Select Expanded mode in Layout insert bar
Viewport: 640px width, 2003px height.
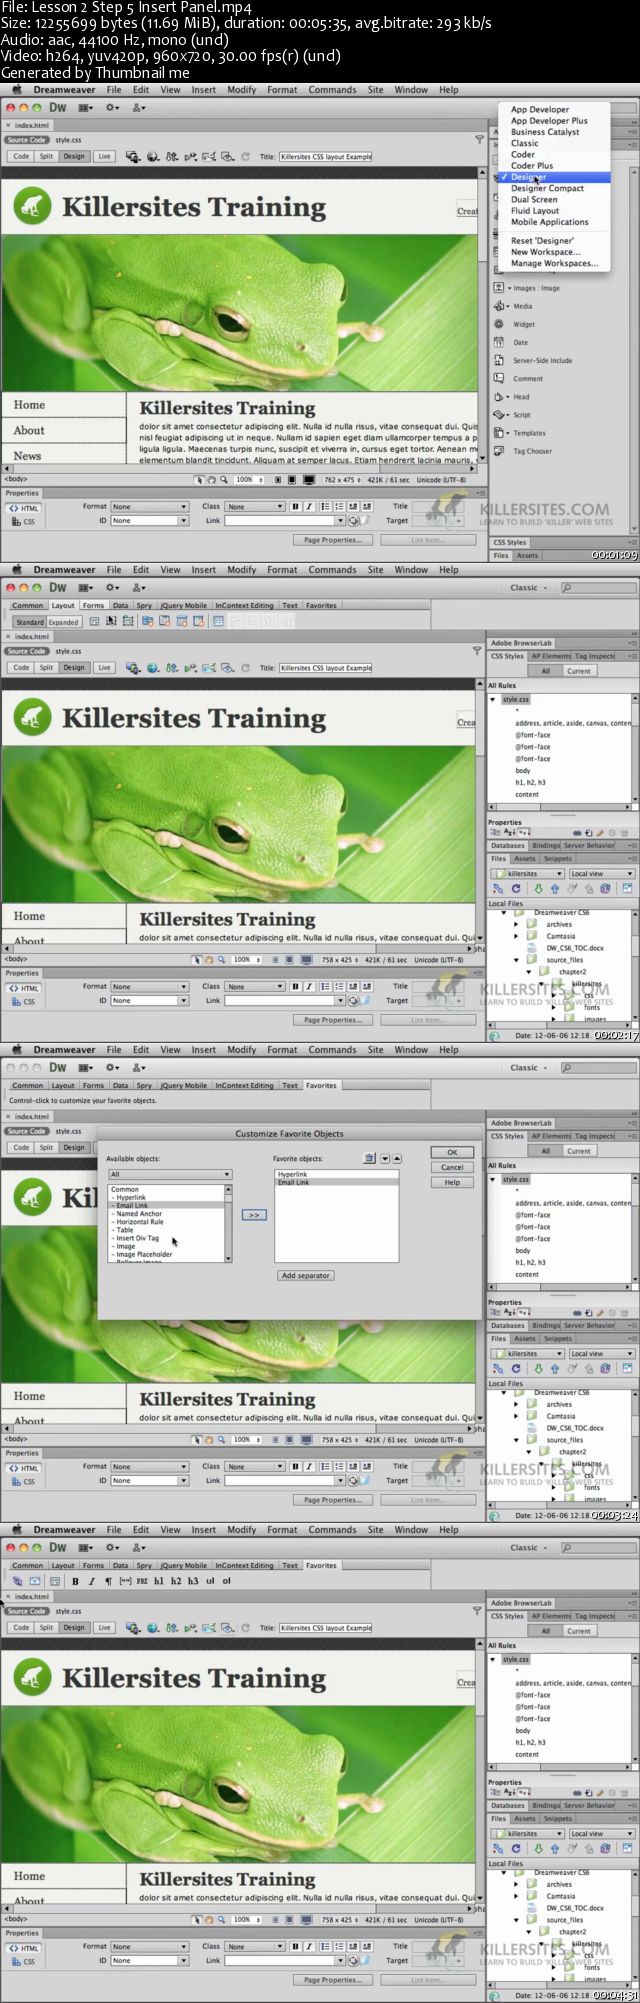coord(64,622)
